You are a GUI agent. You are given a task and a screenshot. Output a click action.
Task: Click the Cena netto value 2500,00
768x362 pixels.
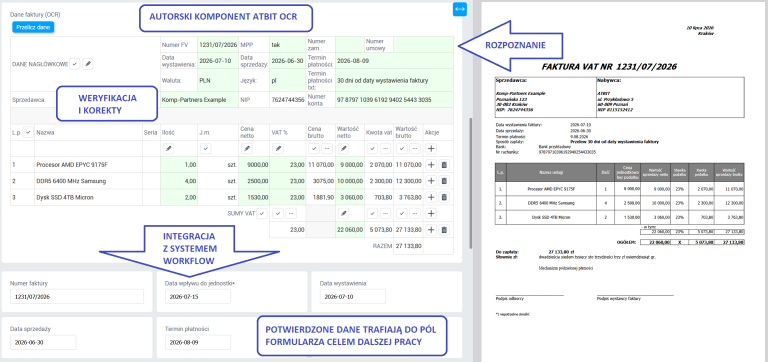pyautogui.click(x=258, y=181)
